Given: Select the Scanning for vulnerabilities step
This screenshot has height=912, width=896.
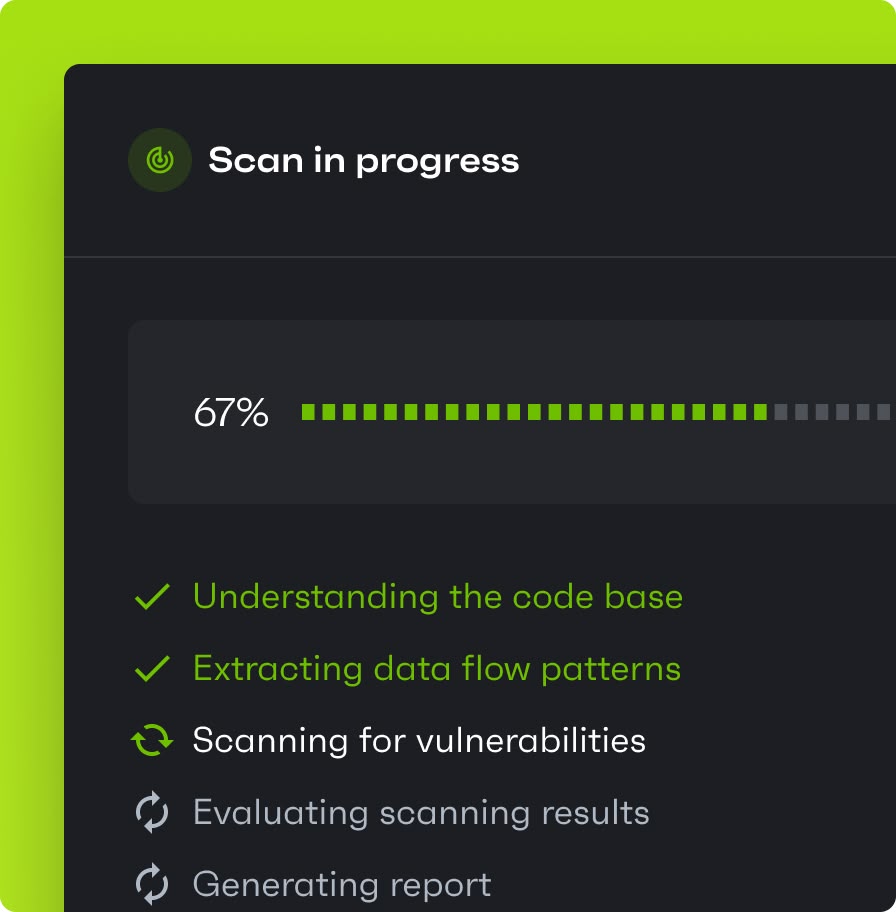Looking at the screenshot, I should tap(419, 740).
